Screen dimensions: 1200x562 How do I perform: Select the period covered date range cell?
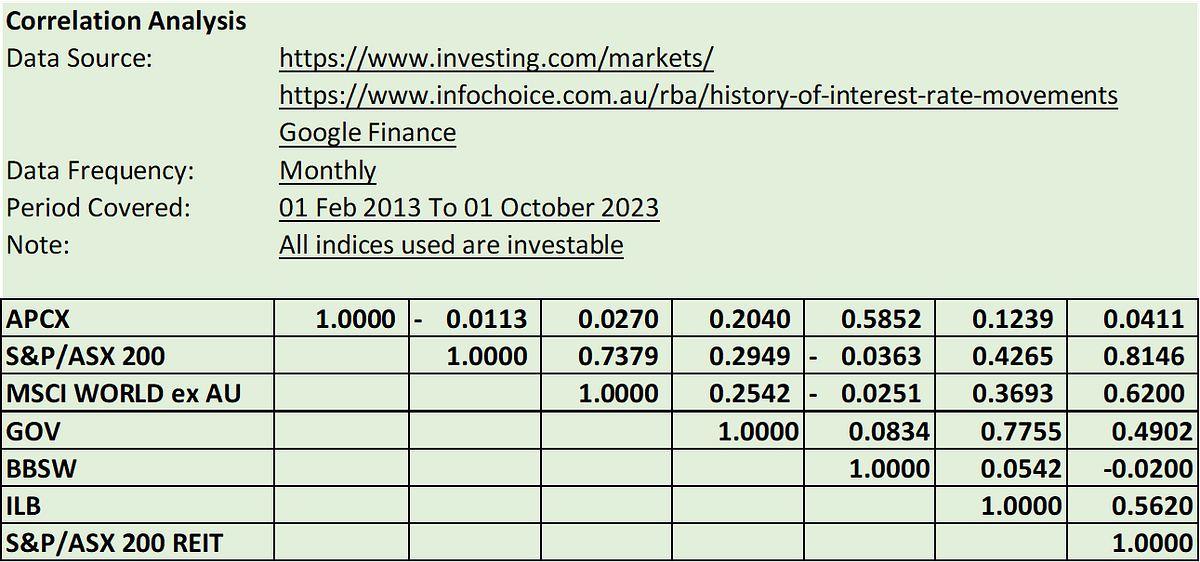pyautogui.click(x=469, y=208)
